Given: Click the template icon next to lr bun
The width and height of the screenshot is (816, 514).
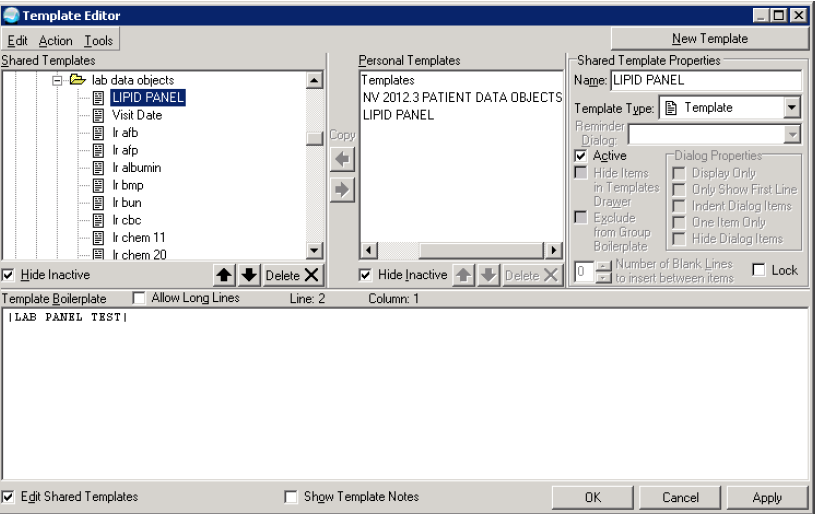Looking at the screenshot, I should pos(98,202).
